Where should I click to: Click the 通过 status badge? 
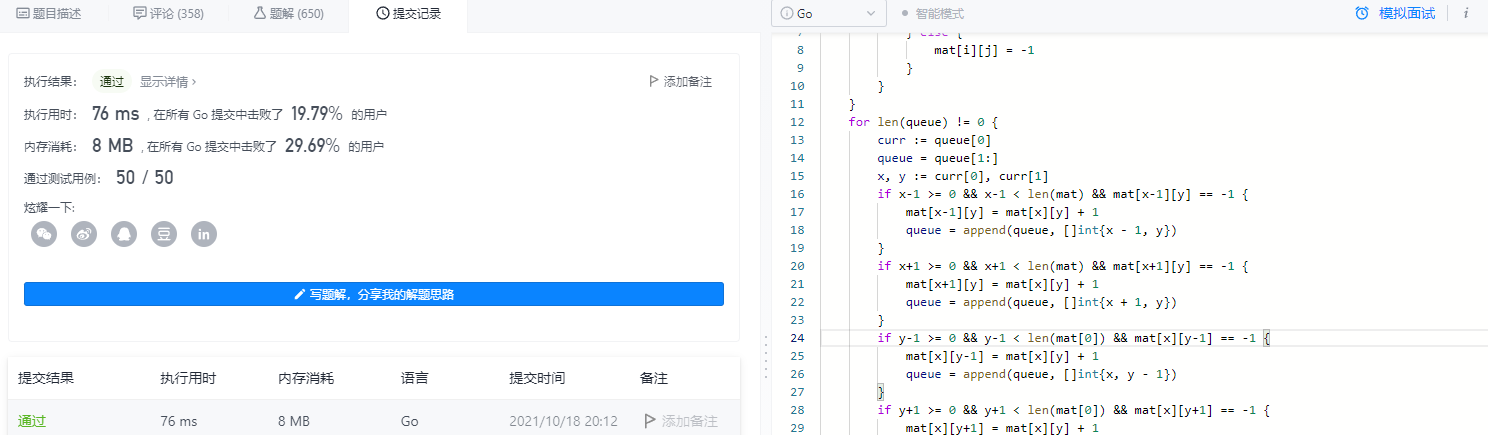click(x=111, y=82)
